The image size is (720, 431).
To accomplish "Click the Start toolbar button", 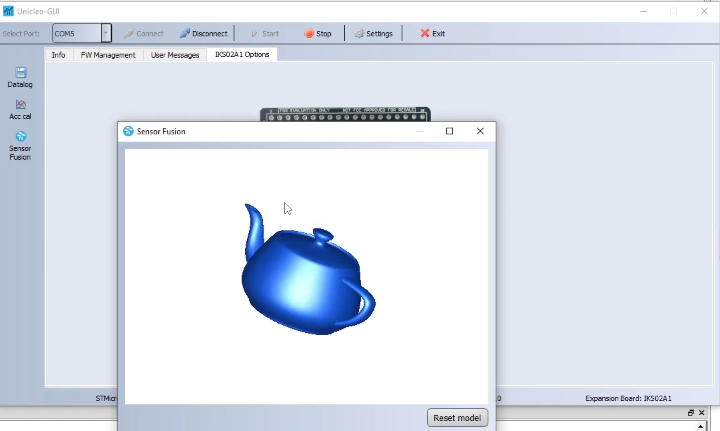I will pyautogui.click(x=265, y=34).
